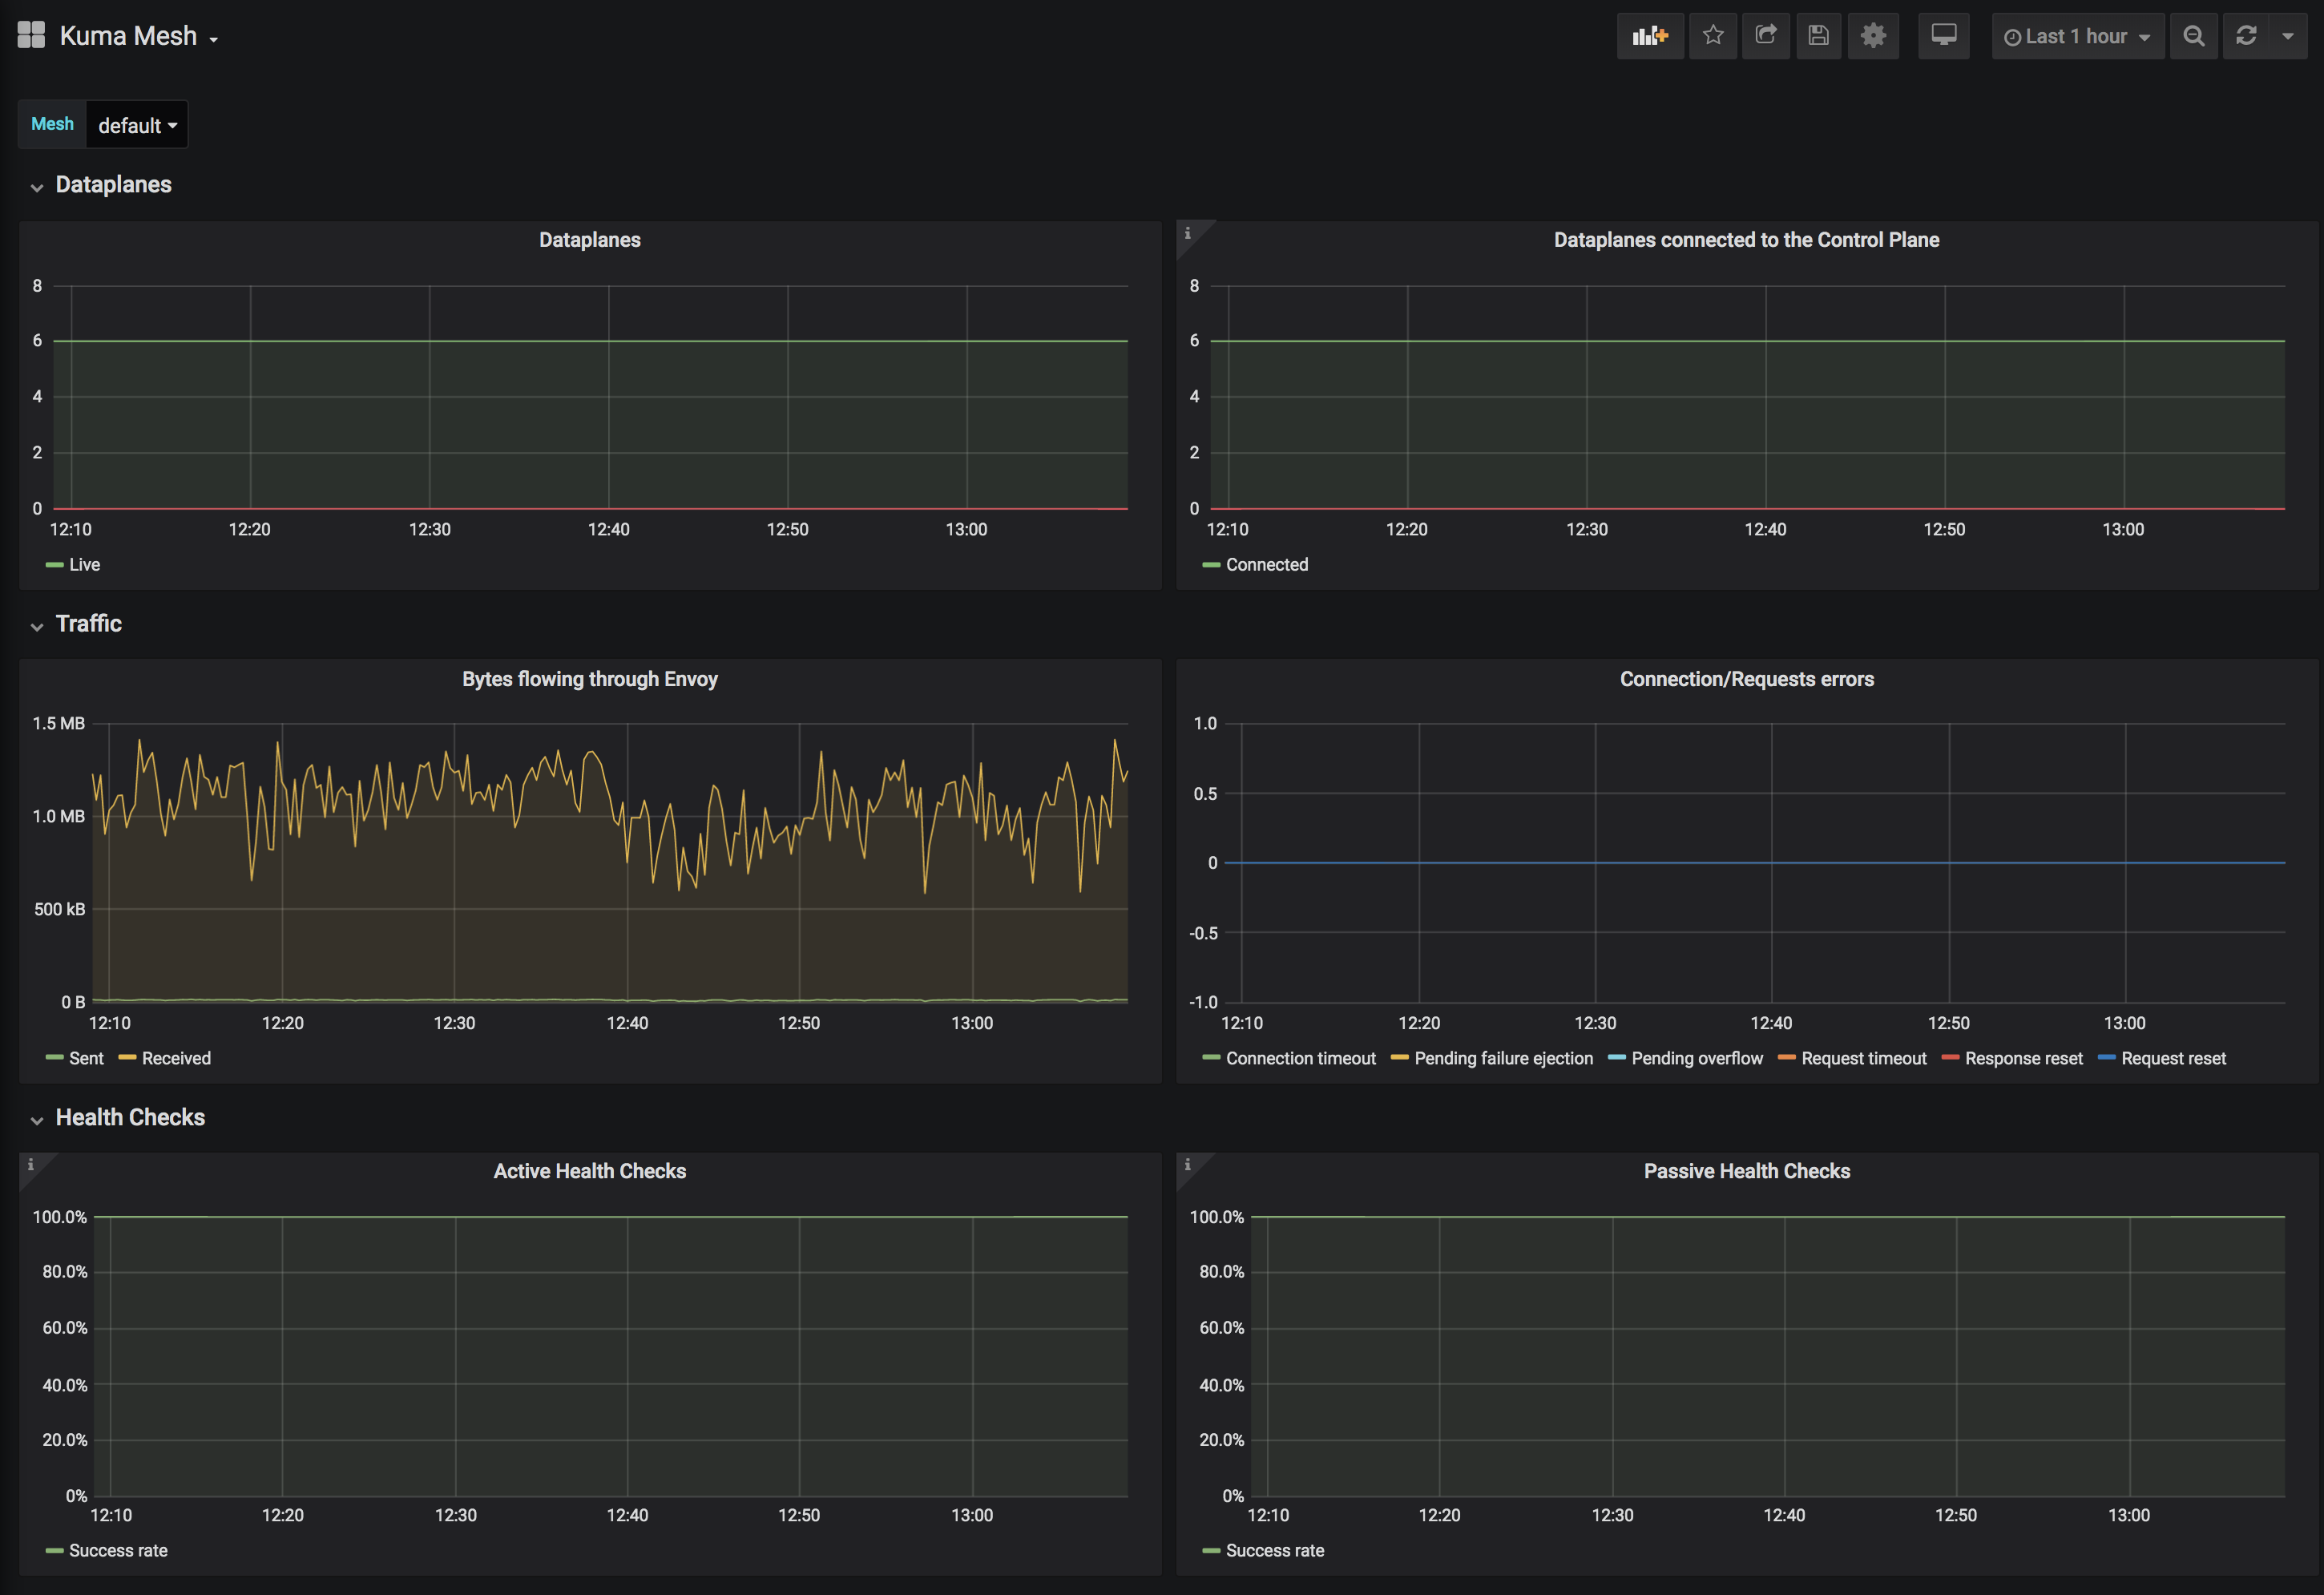Open Bytes flowing through Envoy panel menu
The image size is (2324, 1595).
pos(589,679)
